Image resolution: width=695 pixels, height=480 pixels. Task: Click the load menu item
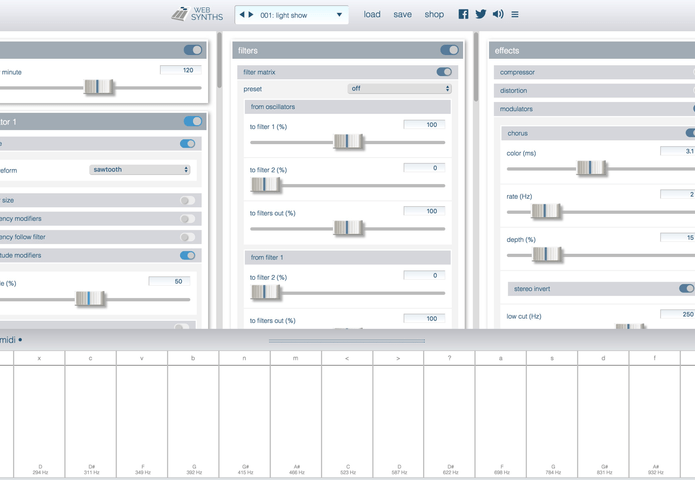pos(372,15)
